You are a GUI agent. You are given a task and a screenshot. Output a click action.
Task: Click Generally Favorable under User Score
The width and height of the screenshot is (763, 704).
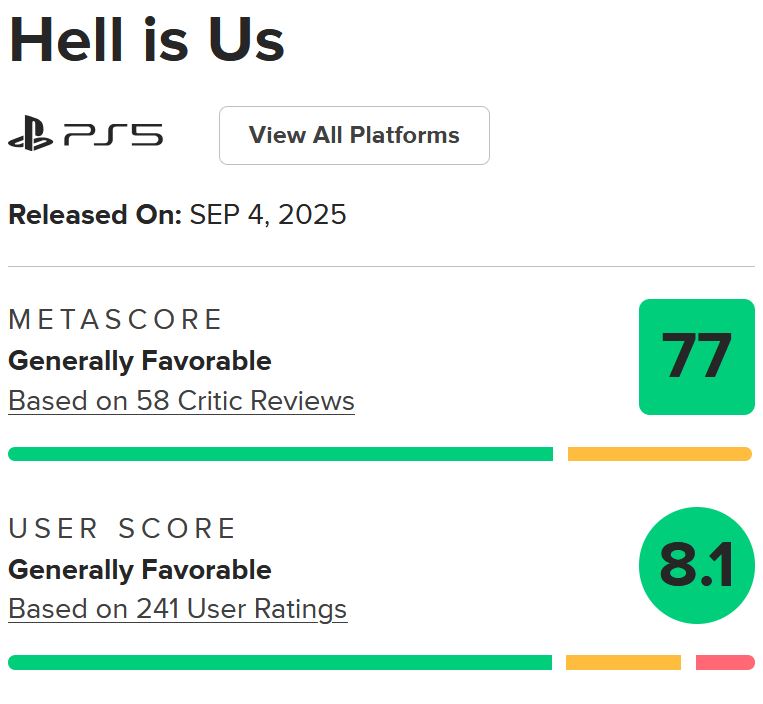(x=140, y=570)
